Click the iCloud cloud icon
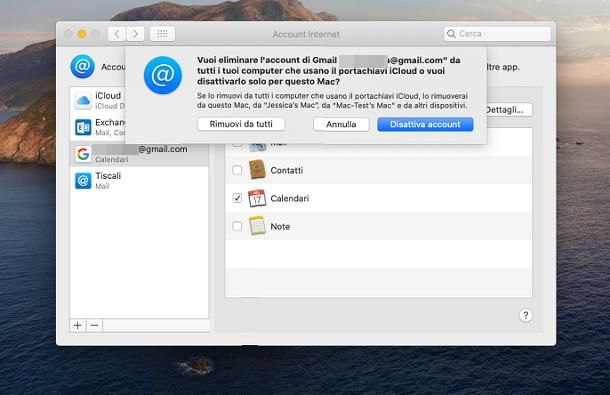 point(83,101)
